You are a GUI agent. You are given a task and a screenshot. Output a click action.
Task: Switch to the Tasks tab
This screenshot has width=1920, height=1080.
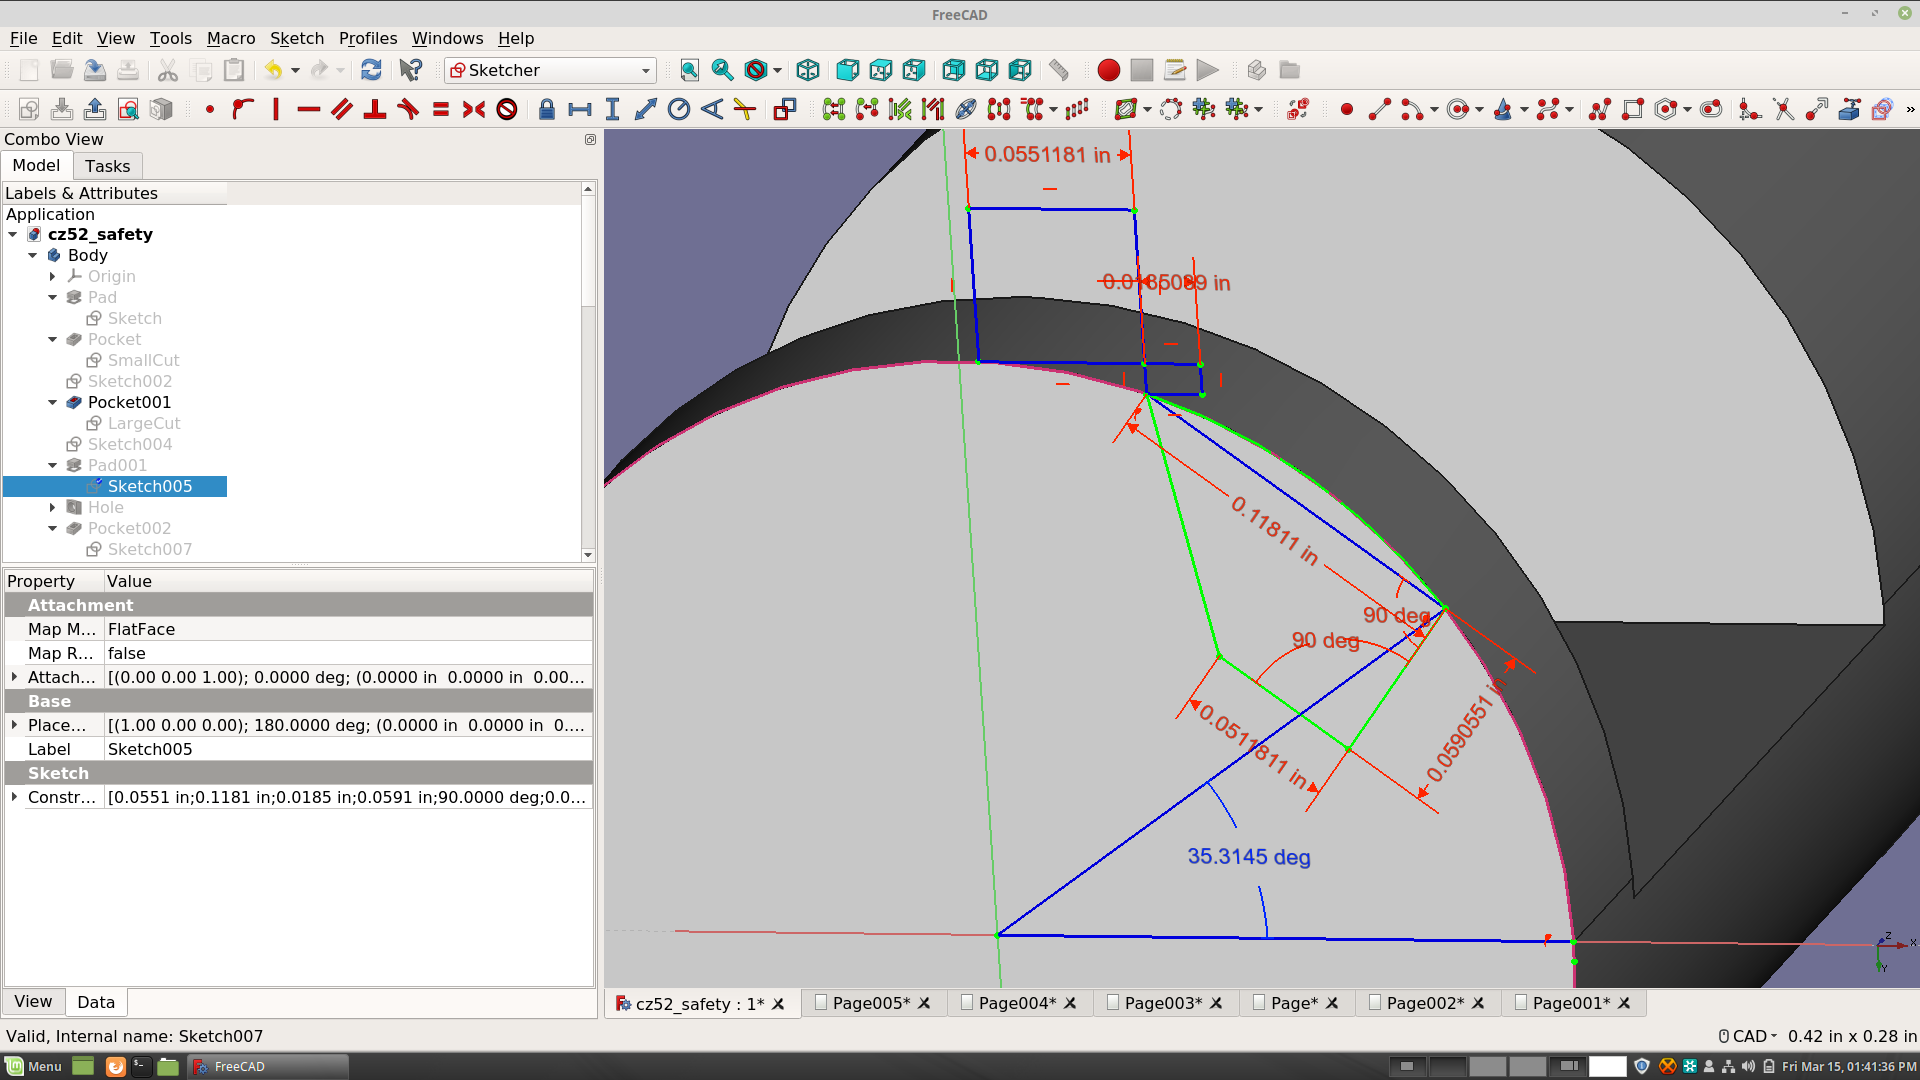(107, 166)
